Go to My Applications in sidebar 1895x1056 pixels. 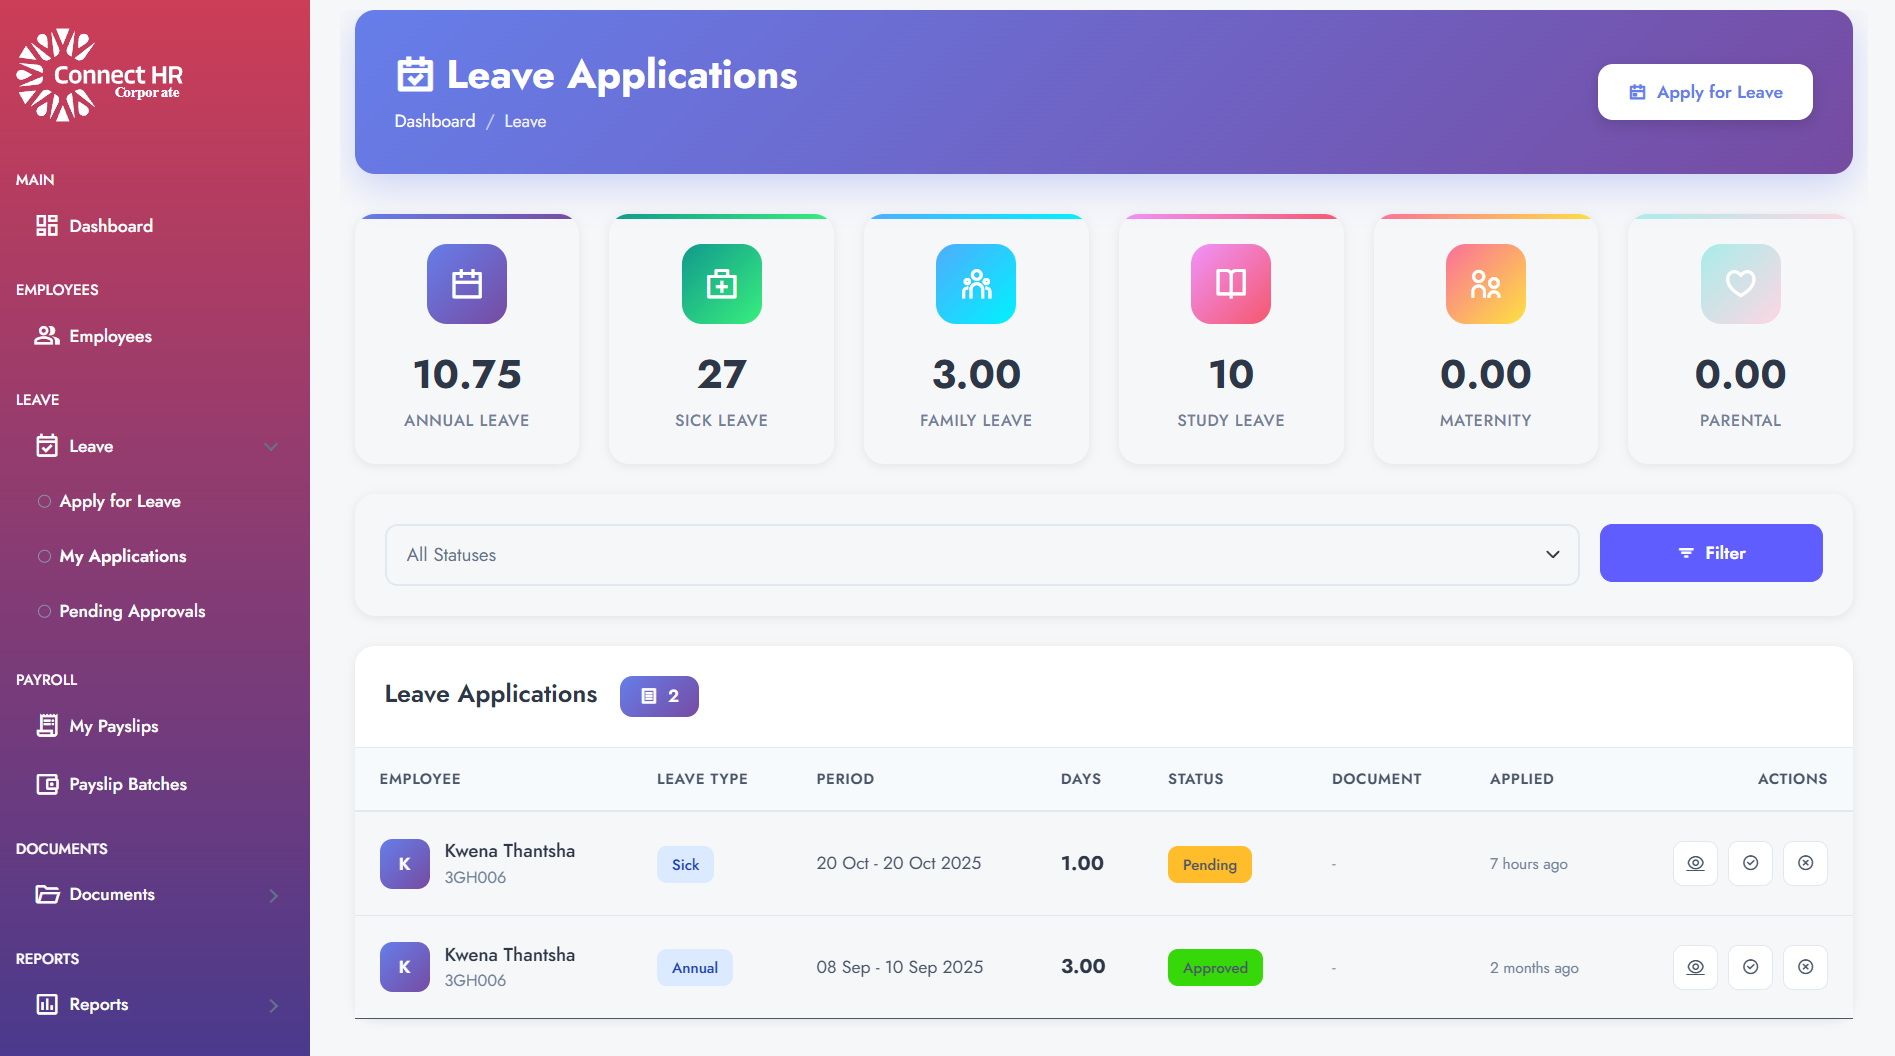pos(122,557)
